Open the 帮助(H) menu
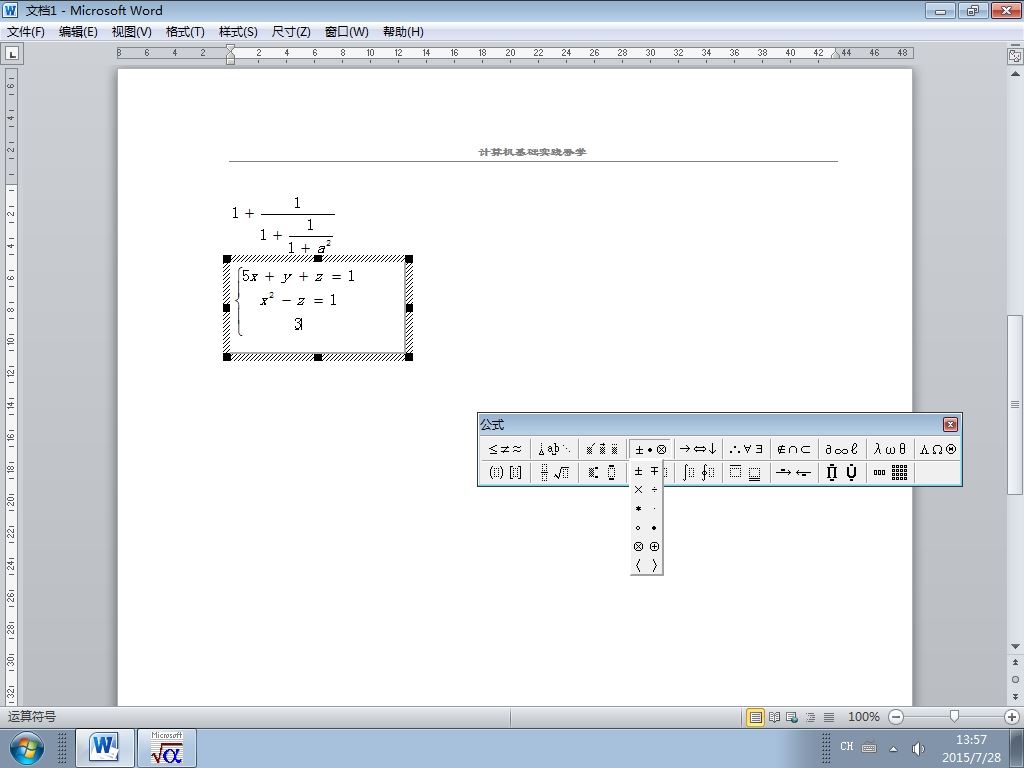 [403, 31]
